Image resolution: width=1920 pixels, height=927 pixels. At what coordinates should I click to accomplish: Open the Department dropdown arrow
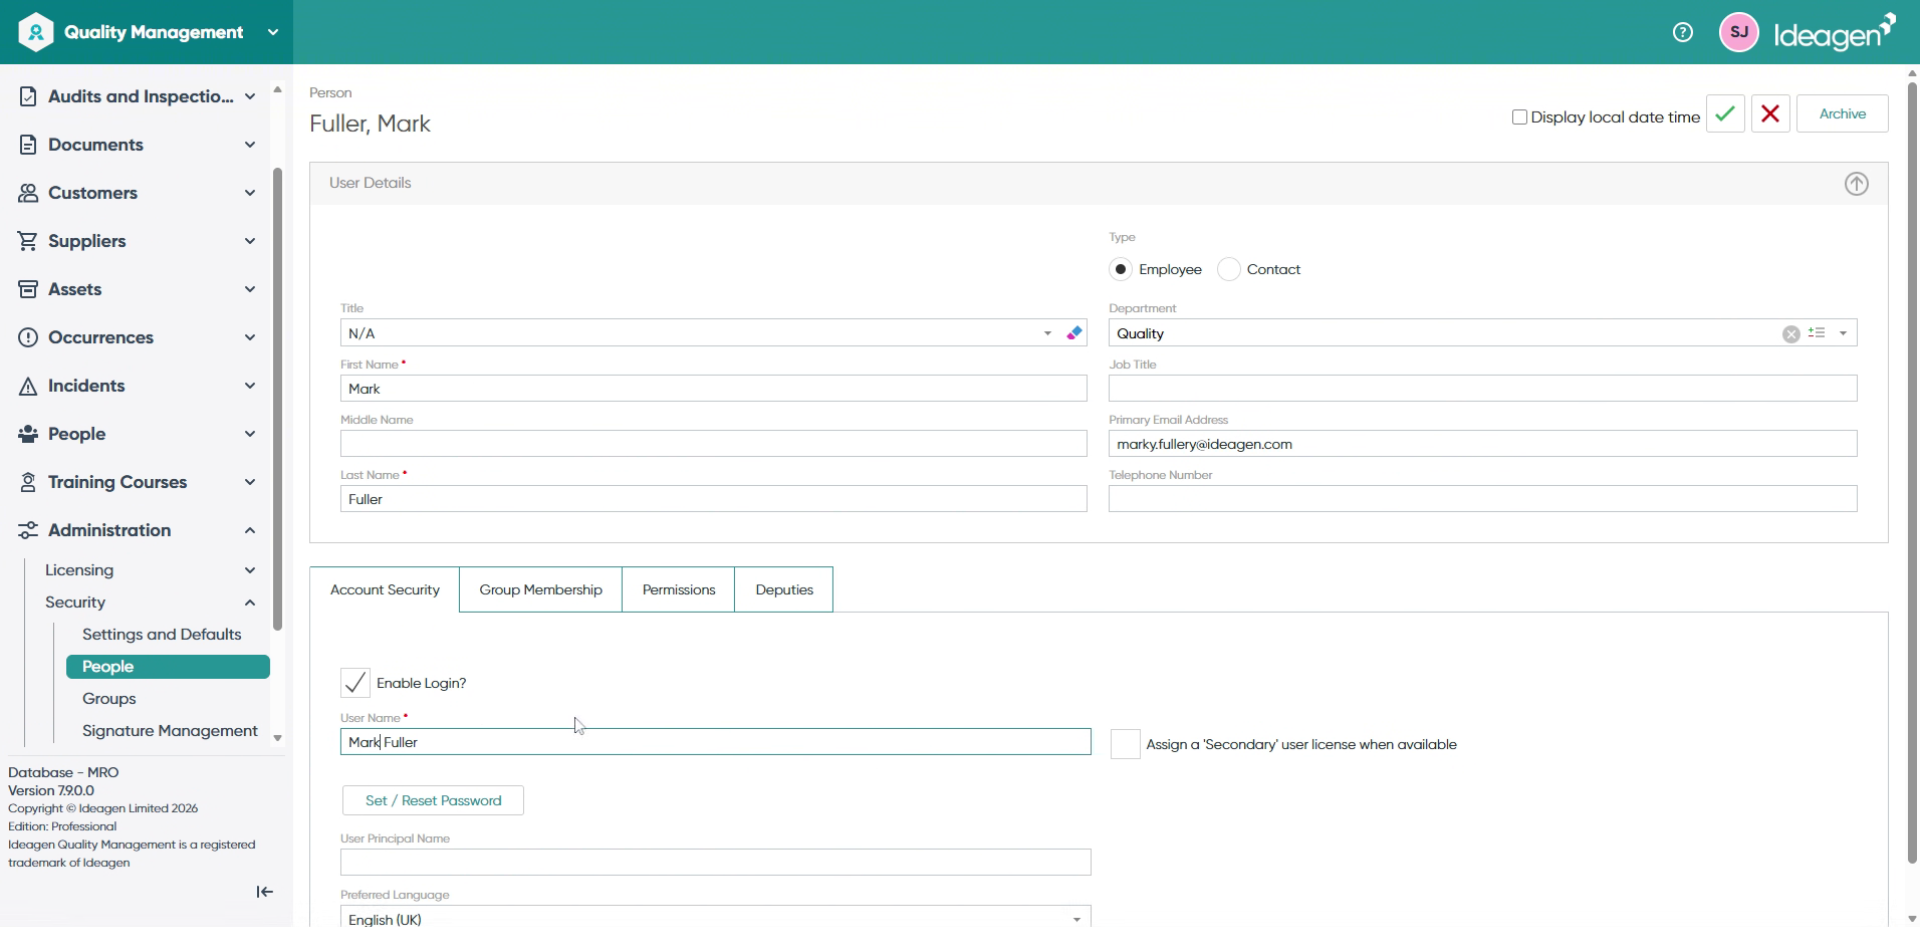click(1843, 334)
